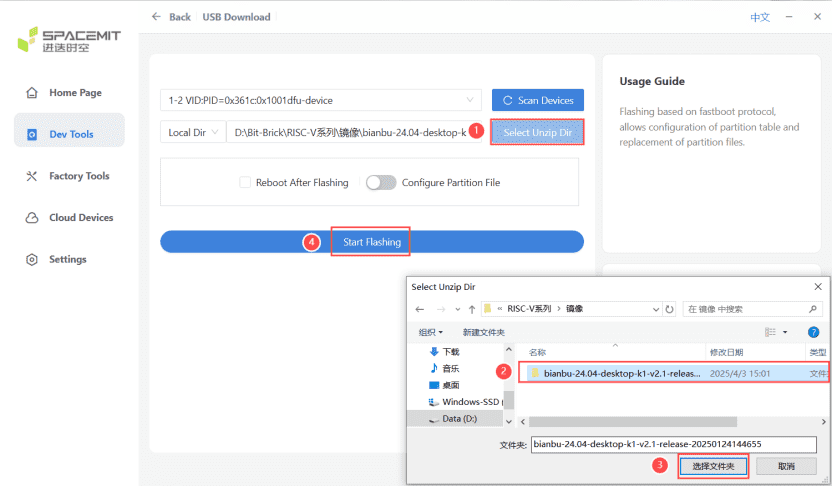Screen dimensions: 832x486
Task: Select Data (D:) in navigation tree
Action: 459,418
